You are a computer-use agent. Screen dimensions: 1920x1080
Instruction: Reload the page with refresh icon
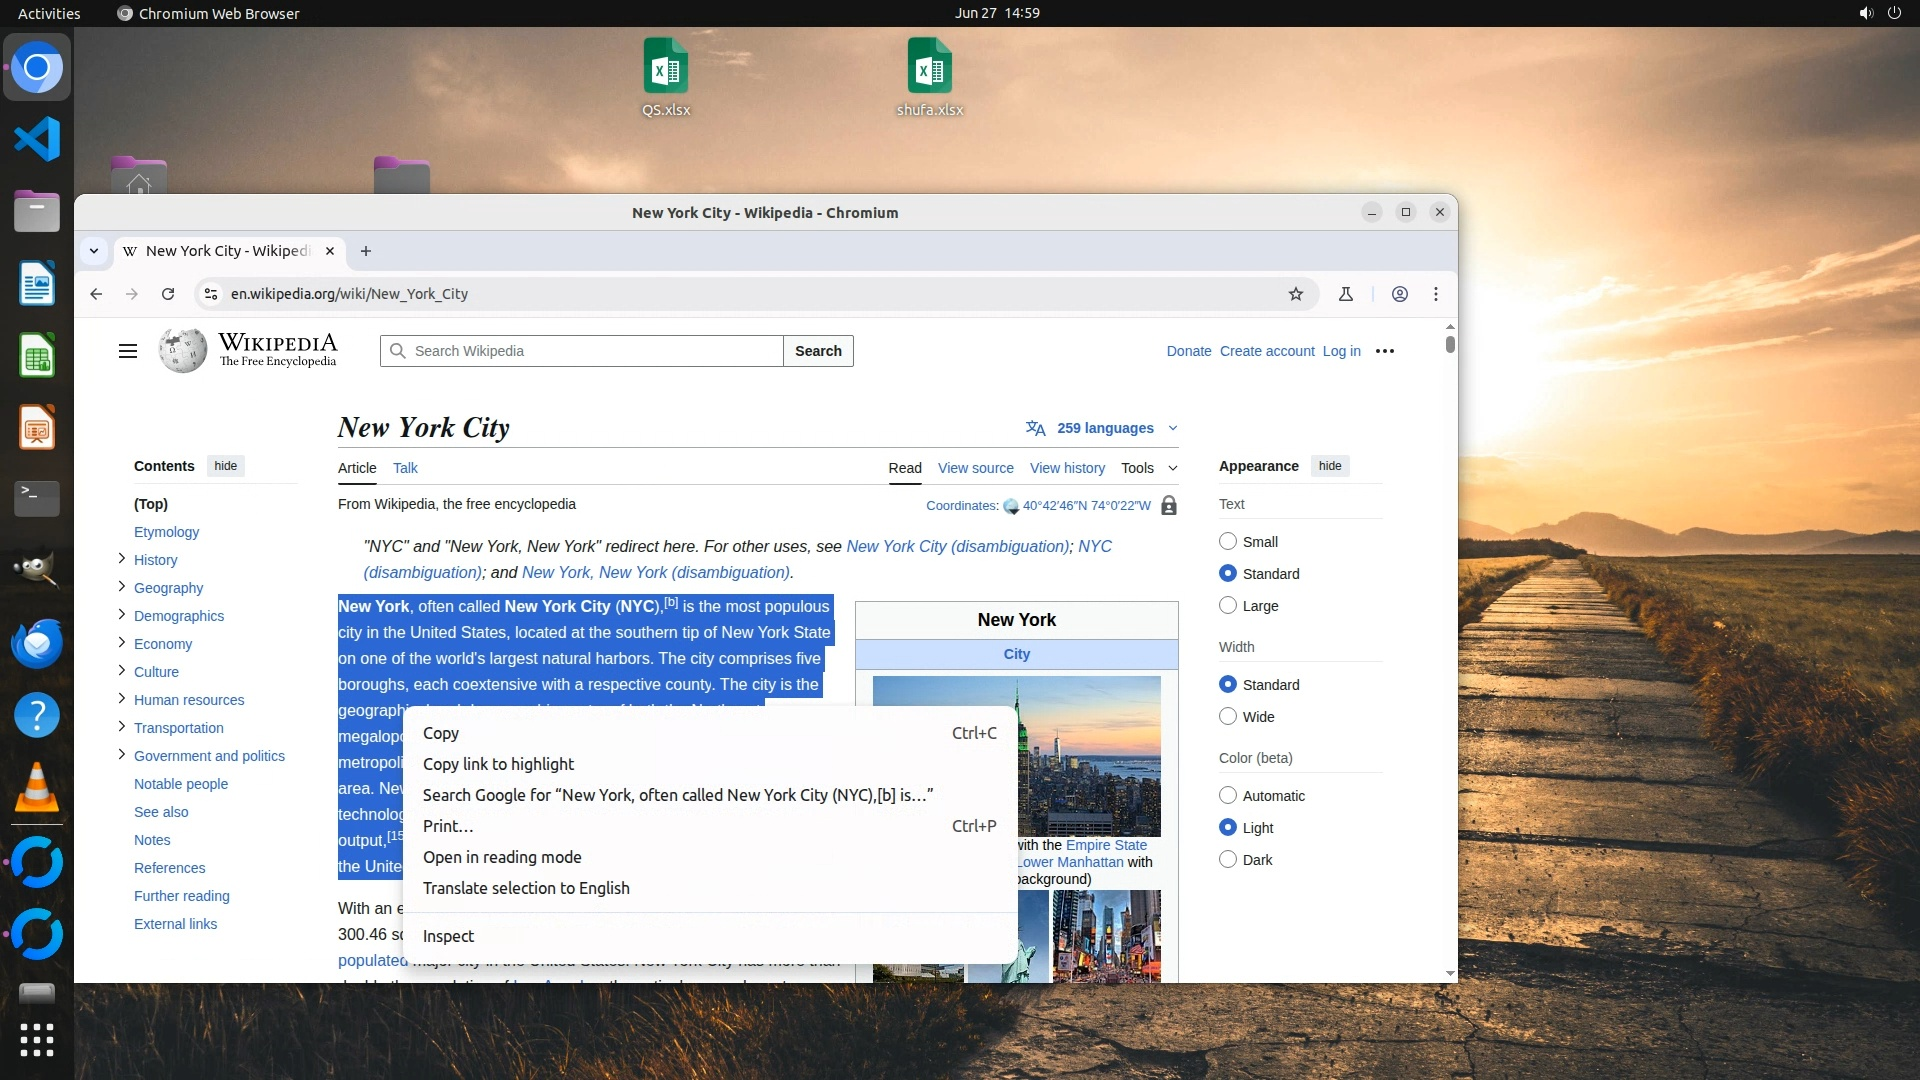point(168,294)
